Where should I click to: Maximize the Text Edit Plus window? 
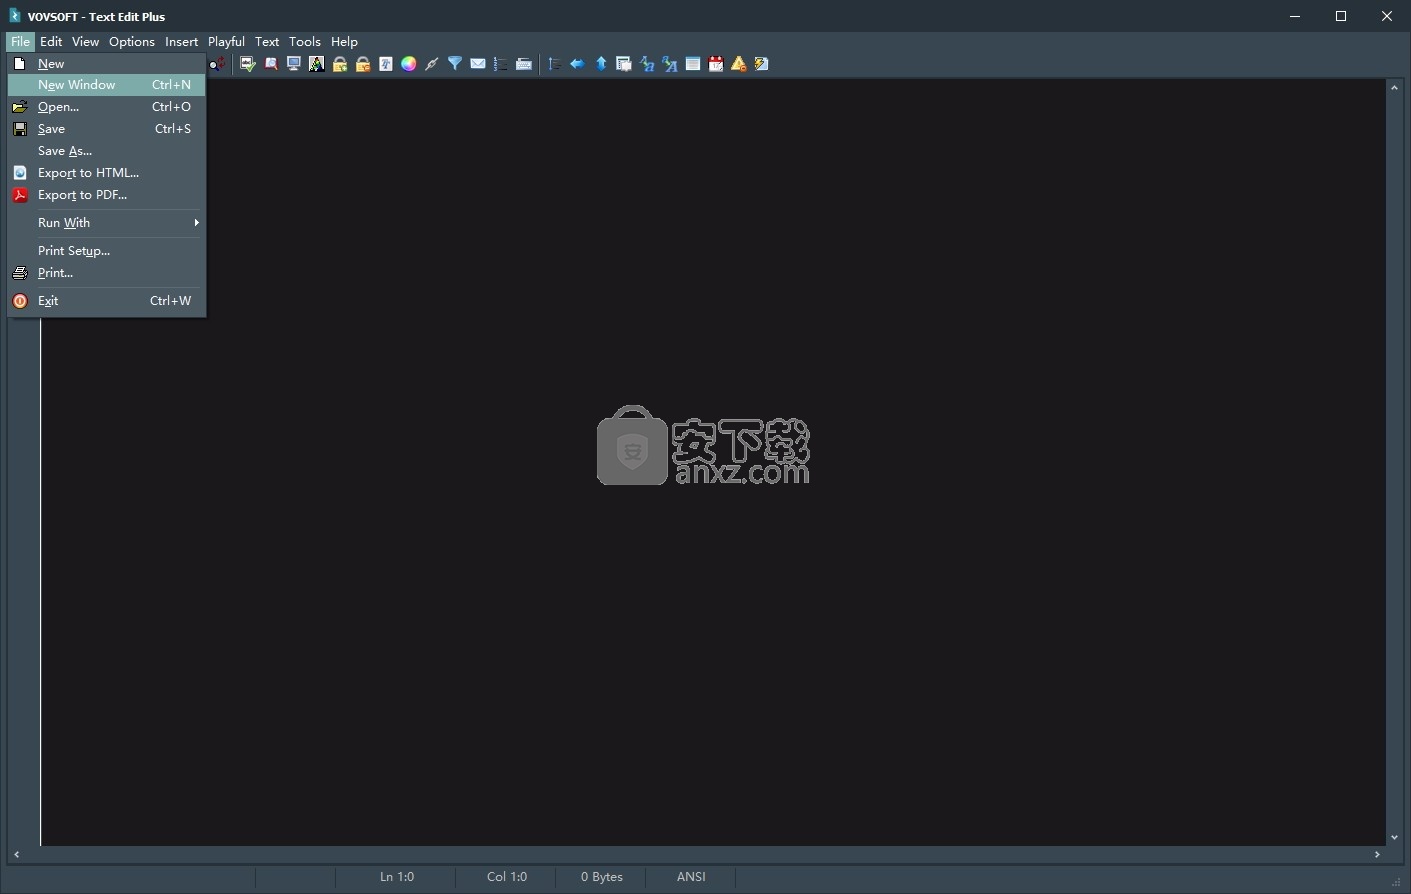point(1341,16)
